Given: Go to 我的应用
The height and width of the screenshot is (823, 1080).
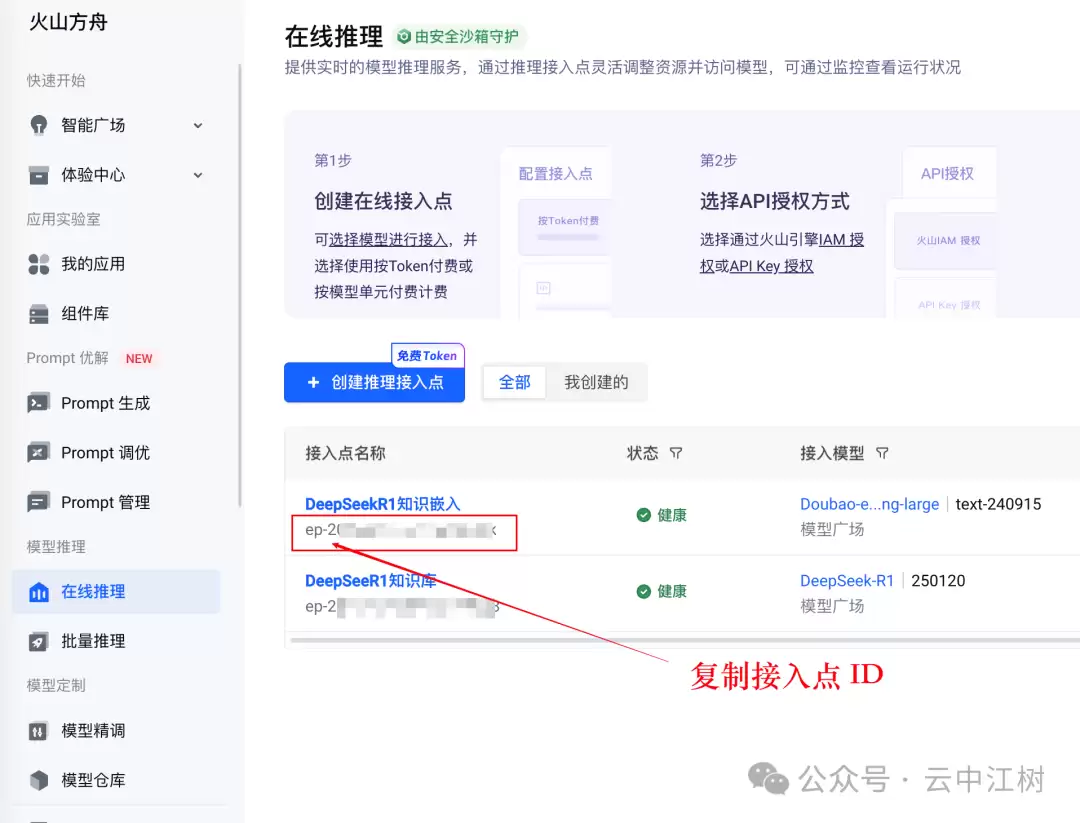Looking at the screenshot, I should click(x=116, y=264).
